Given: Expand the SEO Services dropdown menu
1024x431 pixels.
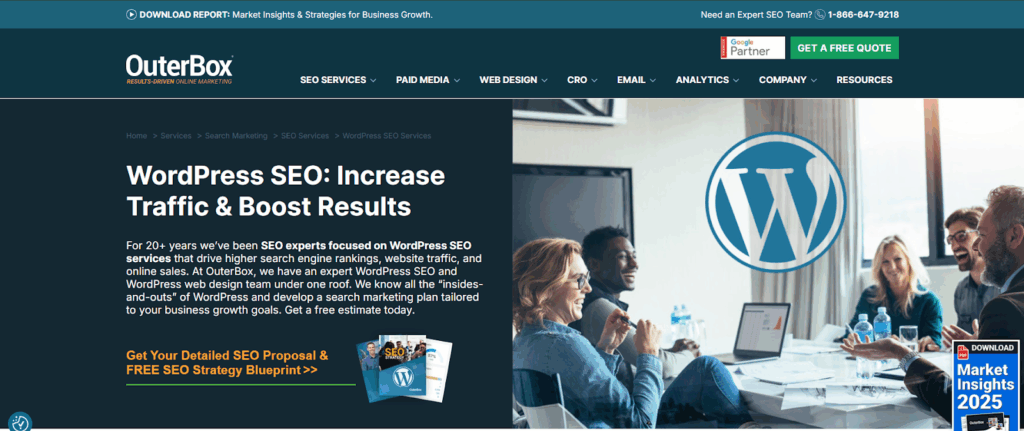Looking at the screenshot, I should click(338, 80).
